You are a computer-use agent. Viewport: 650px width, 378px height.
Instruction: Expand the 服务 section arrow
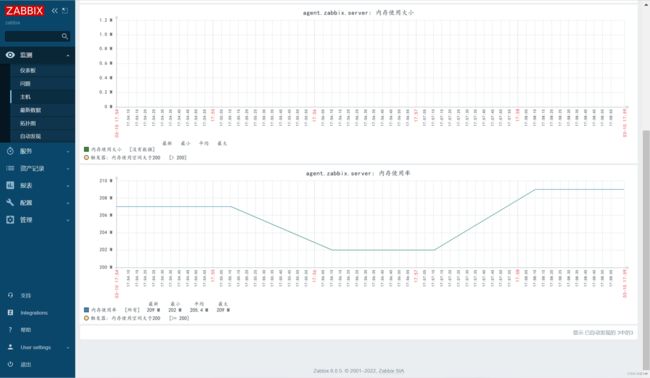point(68,152)
